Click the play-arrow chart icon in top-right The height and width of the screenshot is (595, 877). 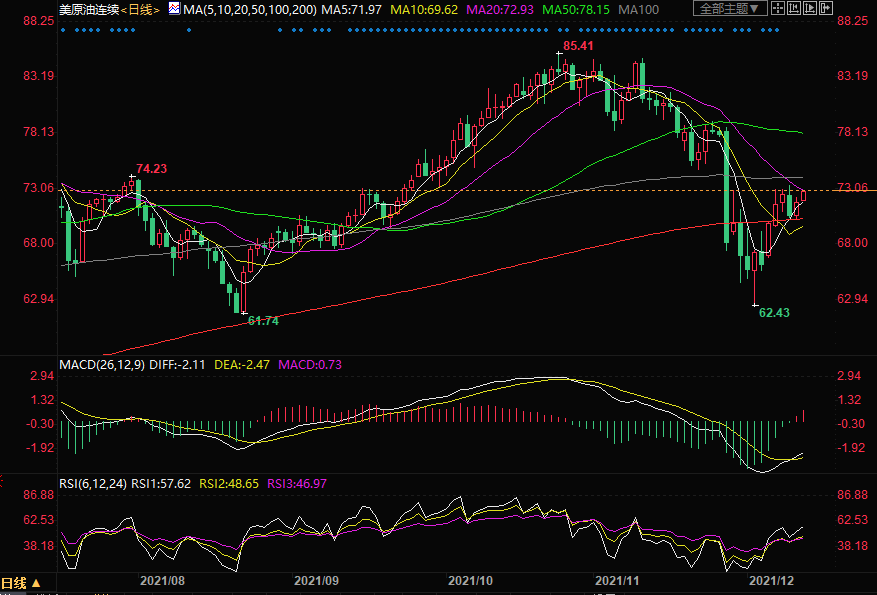811,9
